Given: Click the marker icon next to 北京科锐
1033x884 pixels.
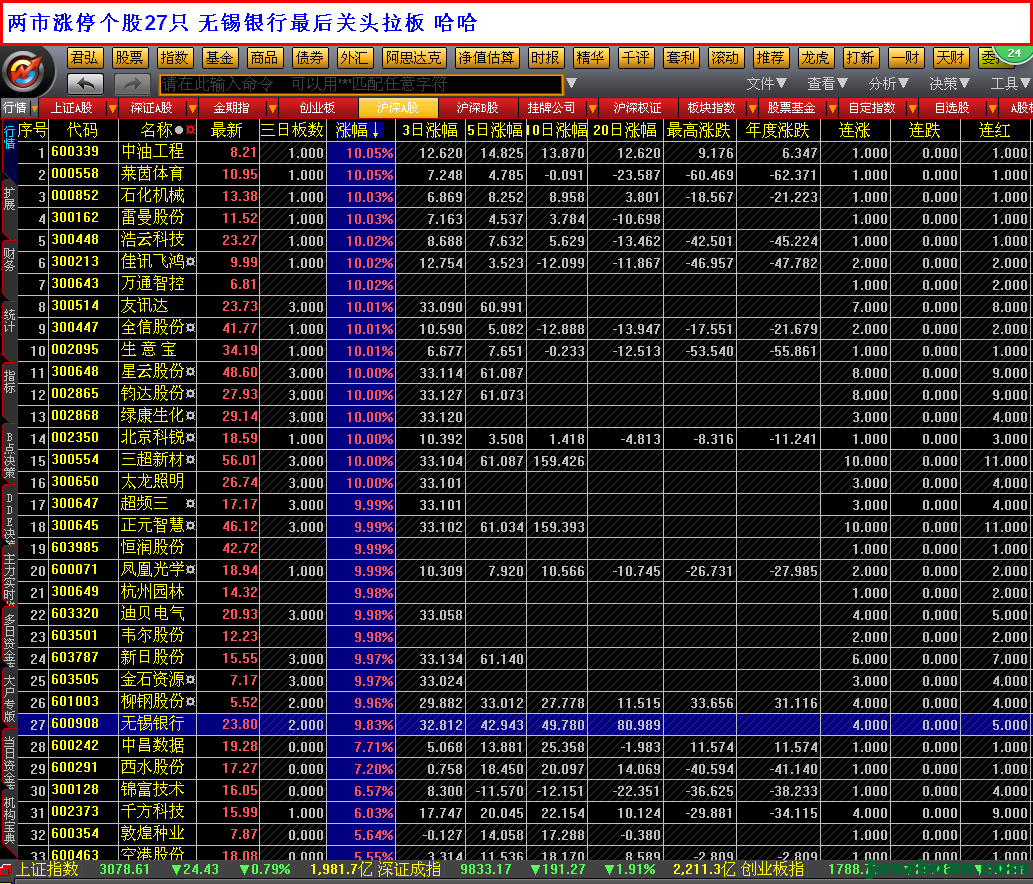Looking at the screenshot, I should (x=190, y=437).
